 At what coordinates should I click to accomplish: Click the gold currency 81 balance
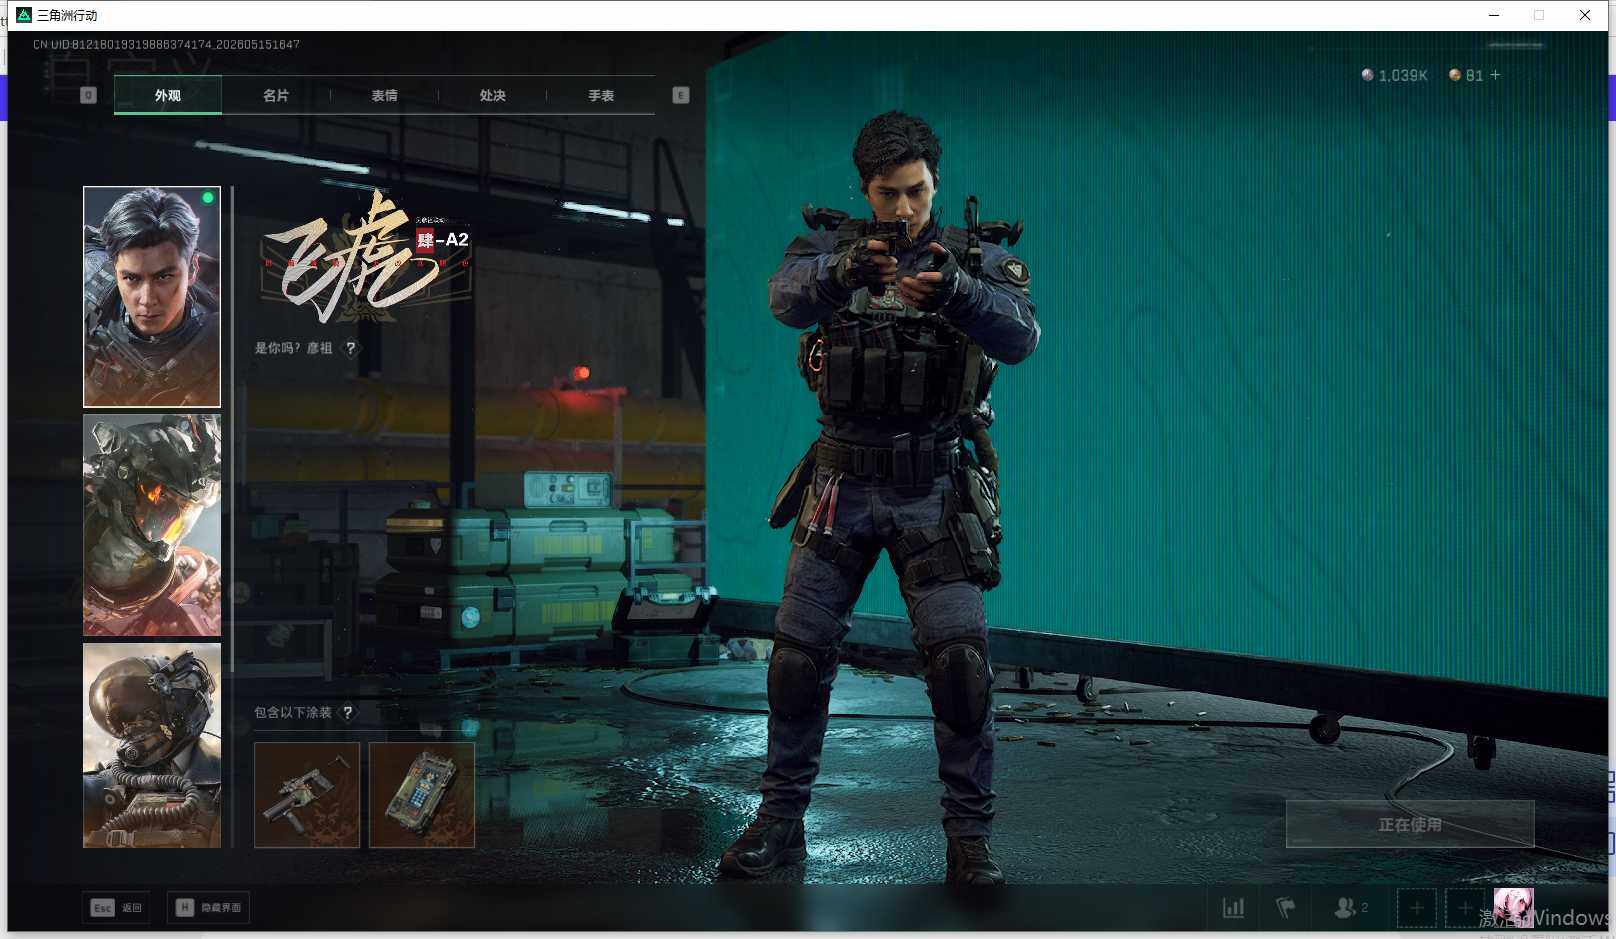click(1466, 76)
